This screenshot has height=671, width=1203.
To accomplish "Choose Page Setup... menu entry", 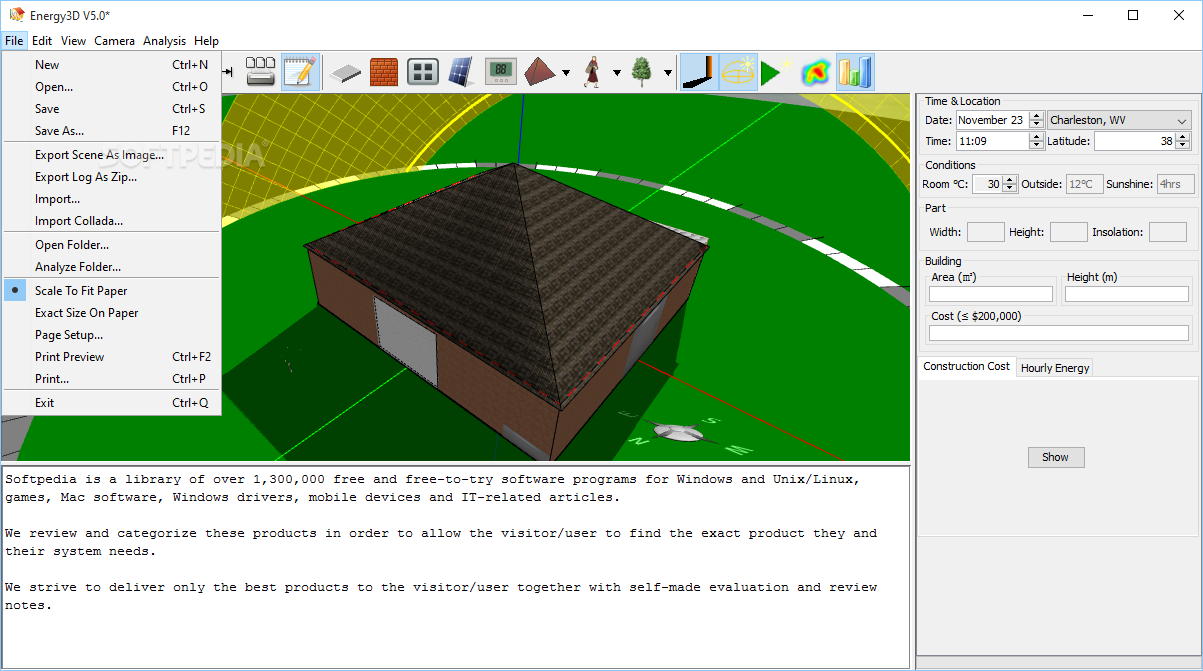I will (x=111, y=335).
